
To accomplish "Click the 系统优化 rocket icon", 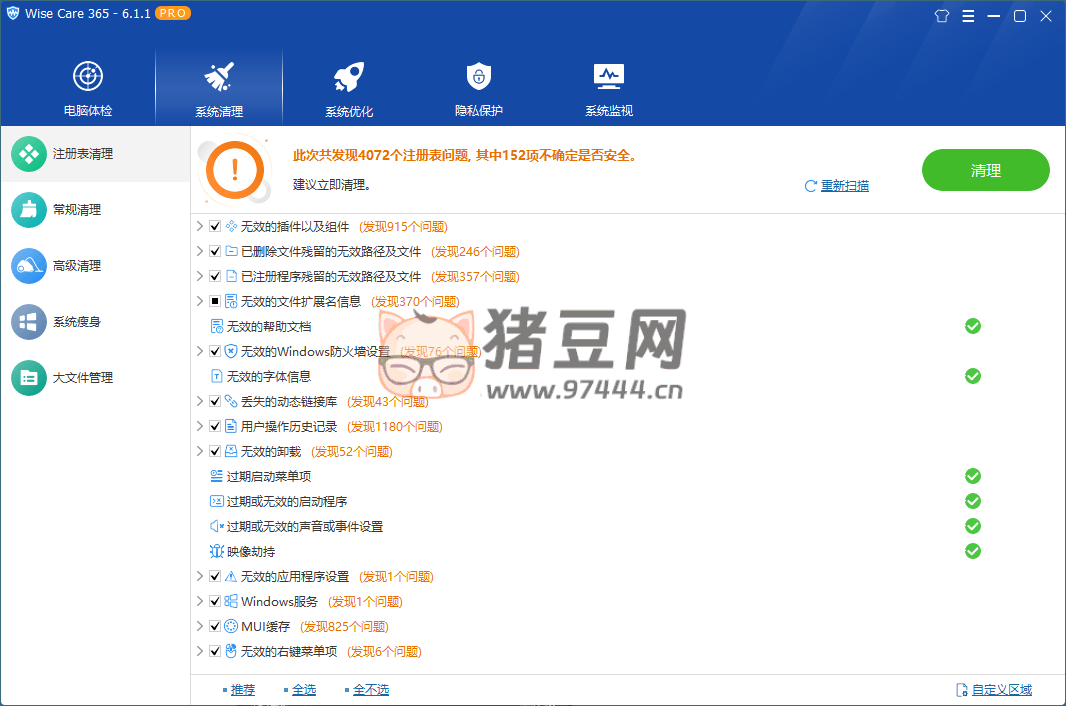I will tap(348, 77).
